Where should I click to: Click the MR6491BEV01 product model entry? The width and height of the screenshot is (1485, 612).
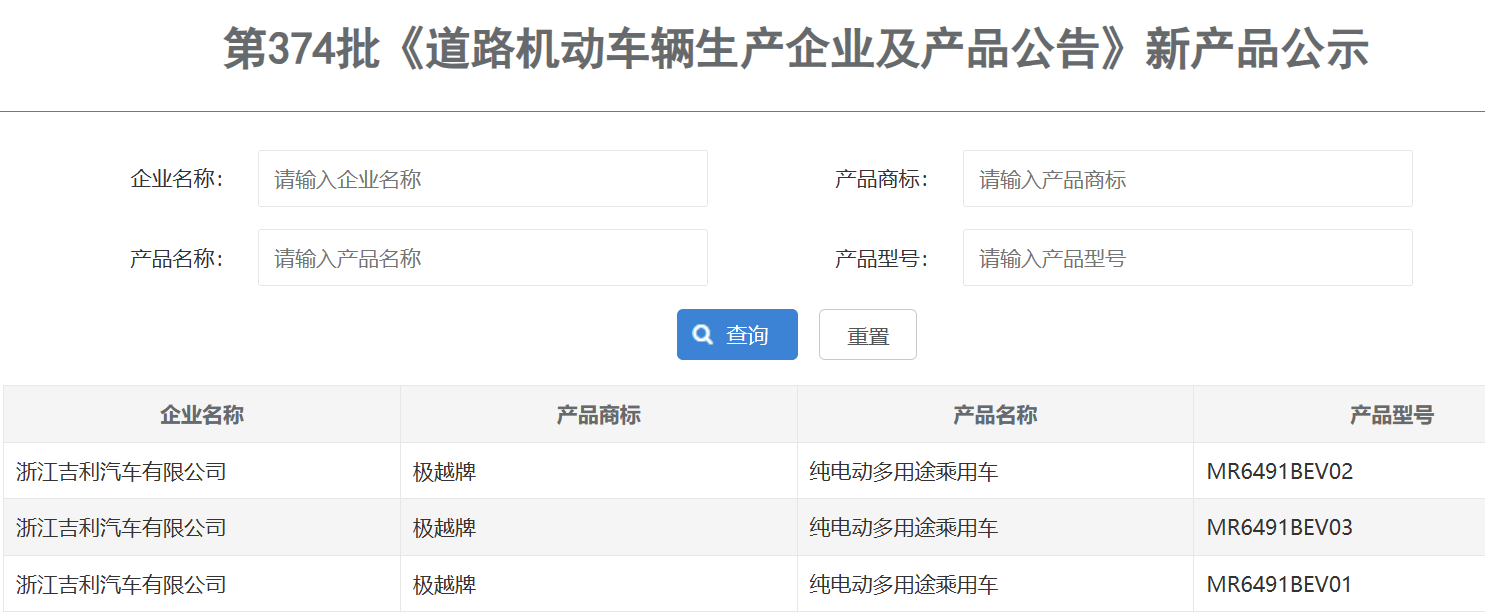point(1279,584)
